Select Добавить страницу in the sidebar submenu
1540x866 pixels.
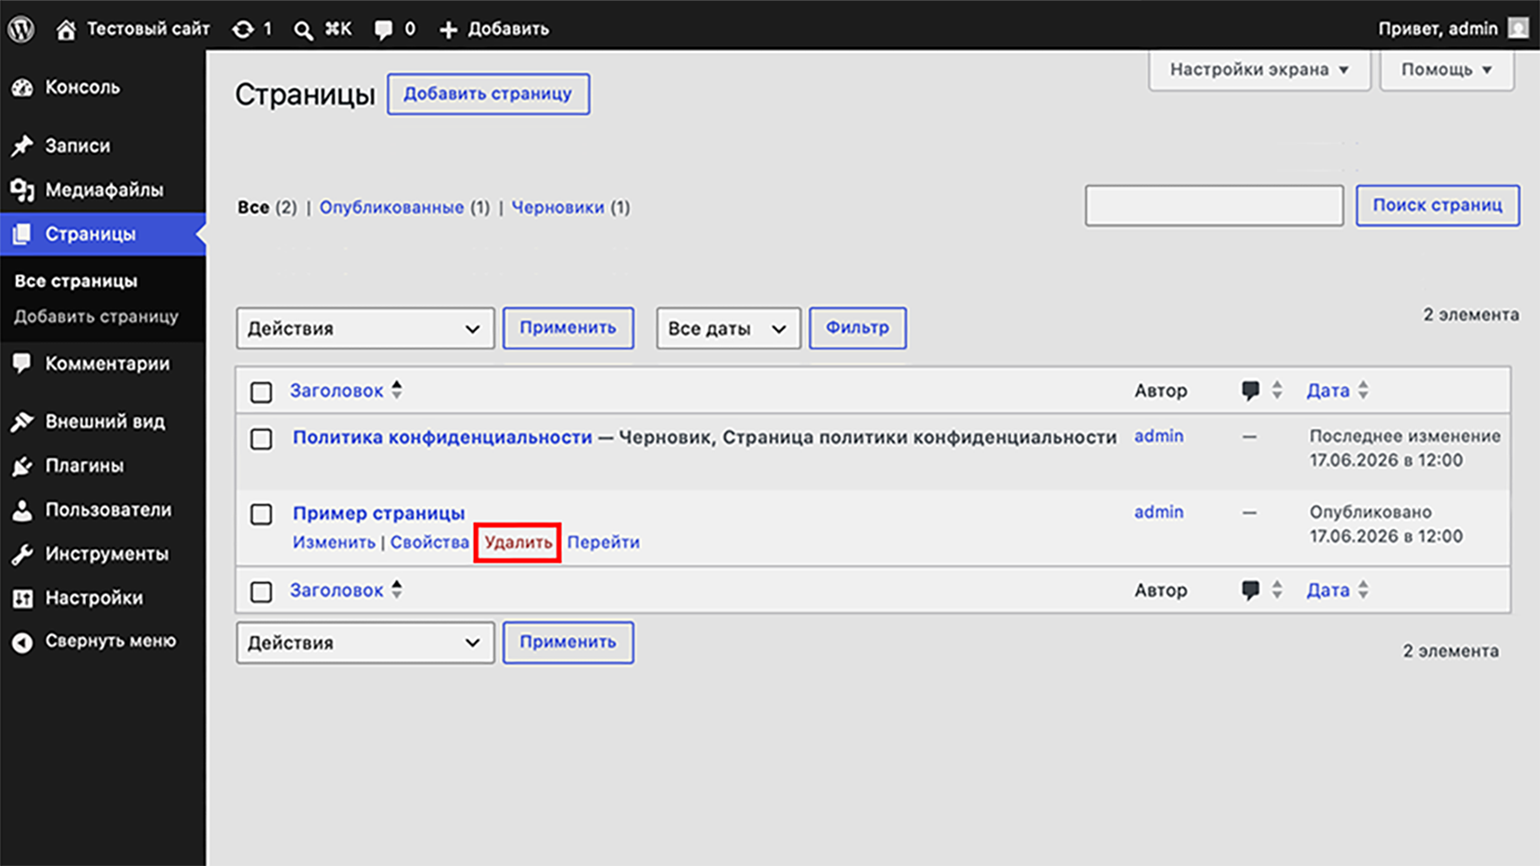(x=96, y=317)
